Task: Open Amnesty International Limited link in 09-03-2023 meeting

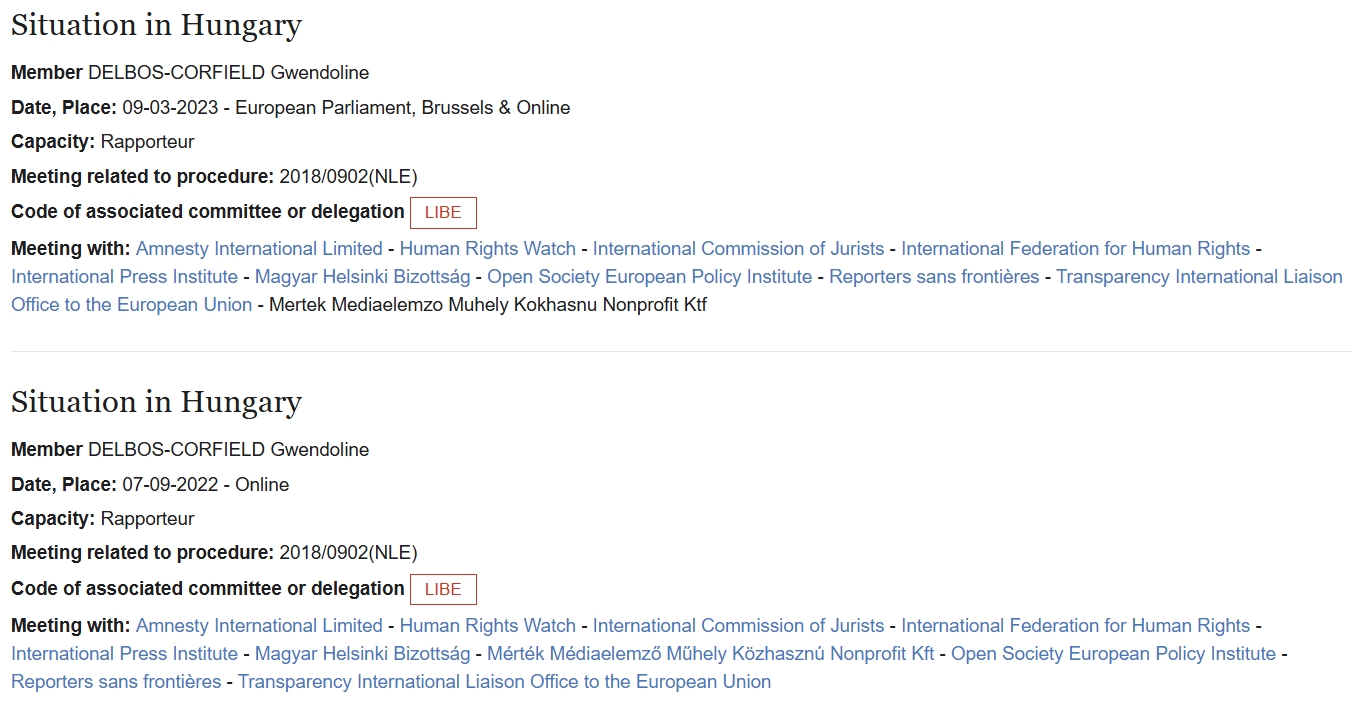Action: pyautogui.click(x=259, y=249)
